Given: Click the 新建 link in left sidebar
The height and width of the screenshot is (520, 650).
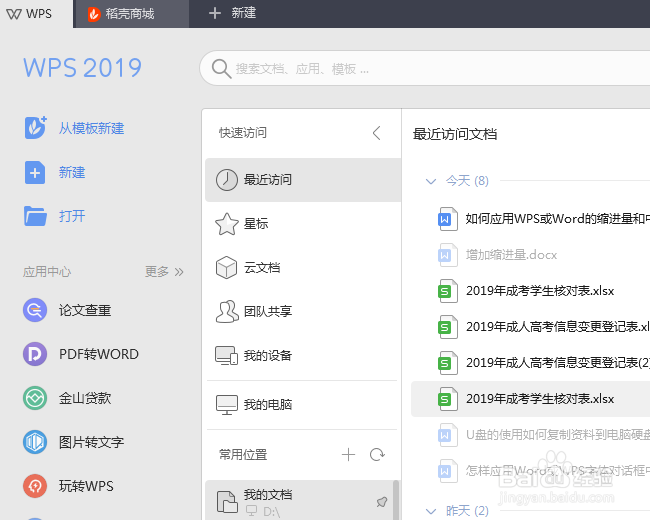Looking at the screenshot, I should click(x=72, y=172).
